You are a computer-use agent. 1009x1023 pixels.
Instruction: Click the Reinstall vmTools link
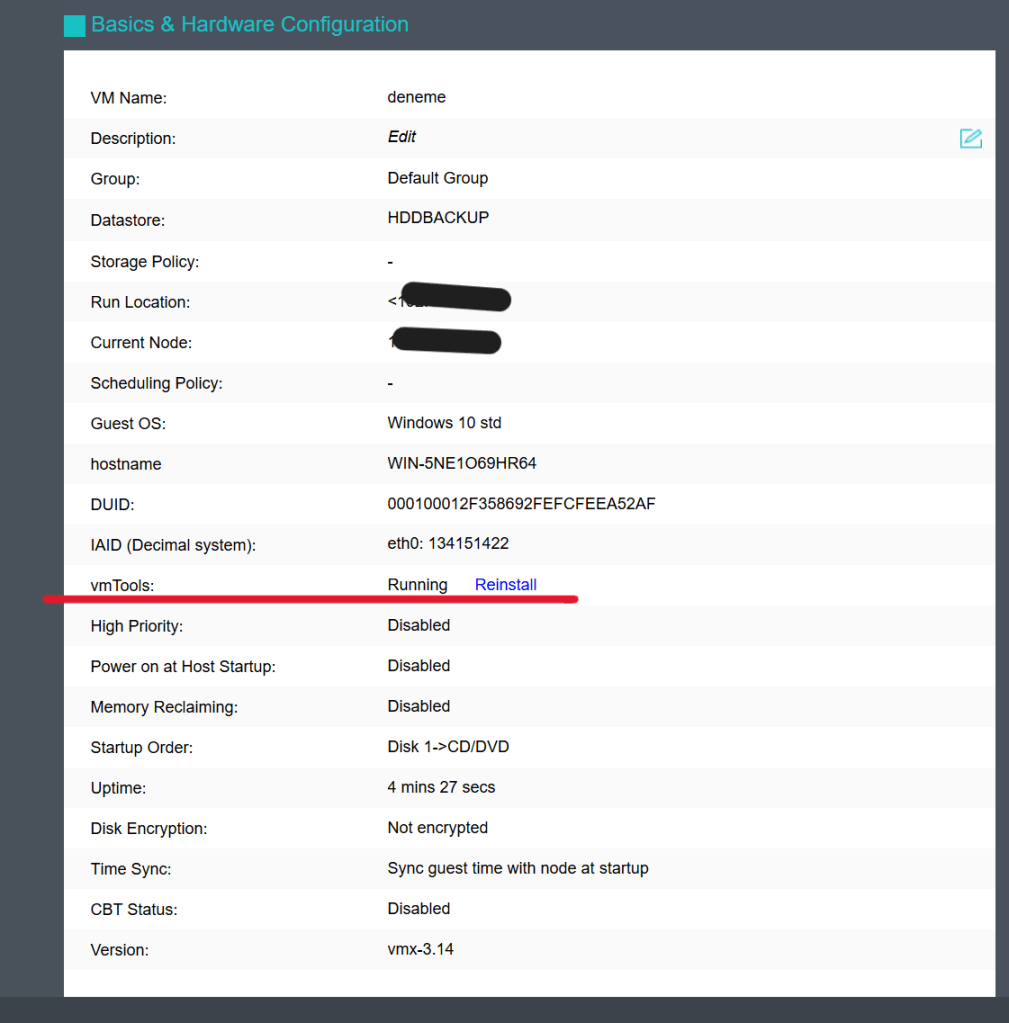505,585
